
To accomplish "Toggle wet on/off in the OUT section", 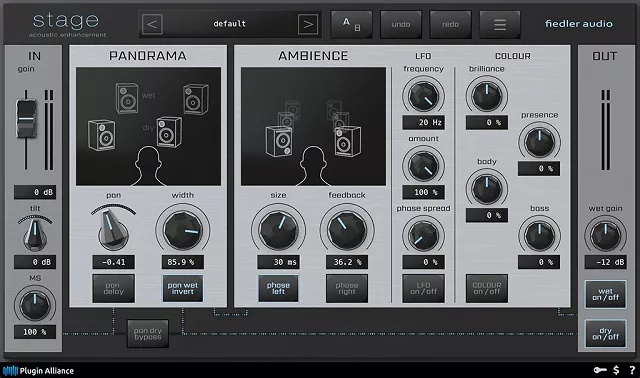I will pyautogui.click(x=605, y=294).
